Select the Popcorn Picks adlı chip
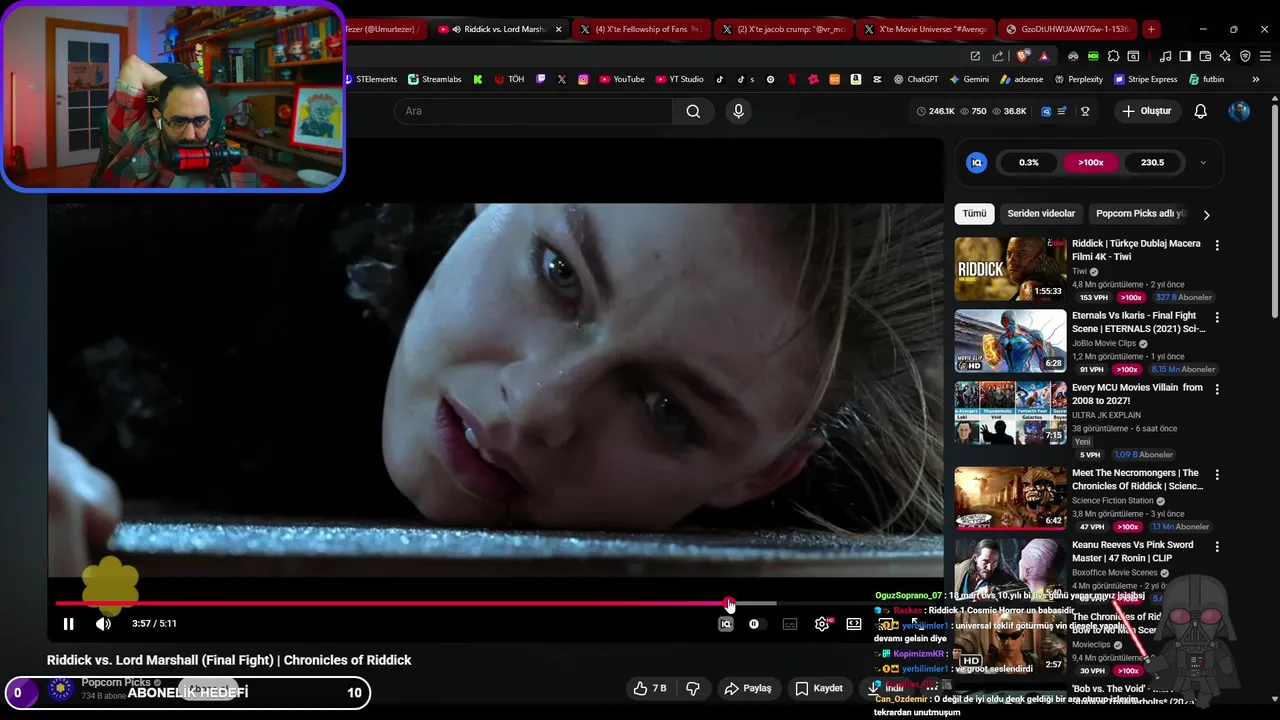 coord(1140,214)
